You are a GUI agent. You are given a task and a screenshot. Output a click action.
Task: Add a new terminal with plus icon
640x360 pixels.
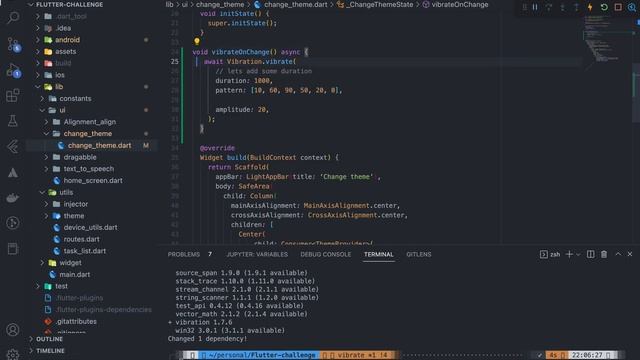pos(569,254)
